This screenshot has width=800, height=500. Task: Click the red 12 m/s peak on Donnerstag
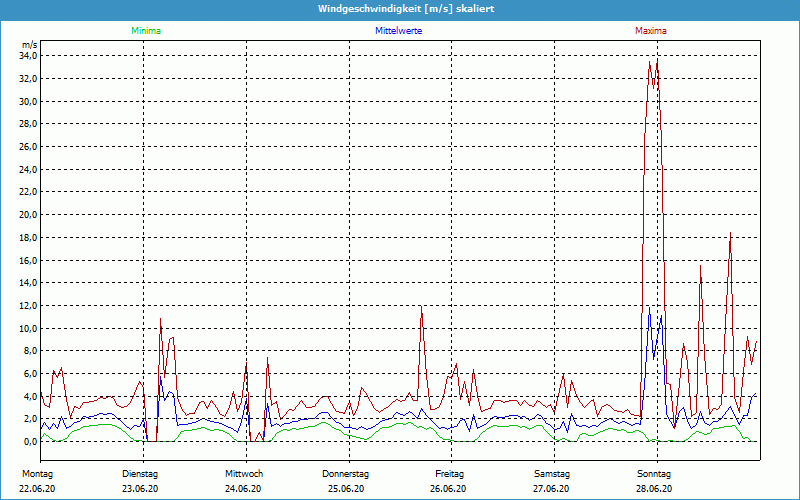(421, 307)
